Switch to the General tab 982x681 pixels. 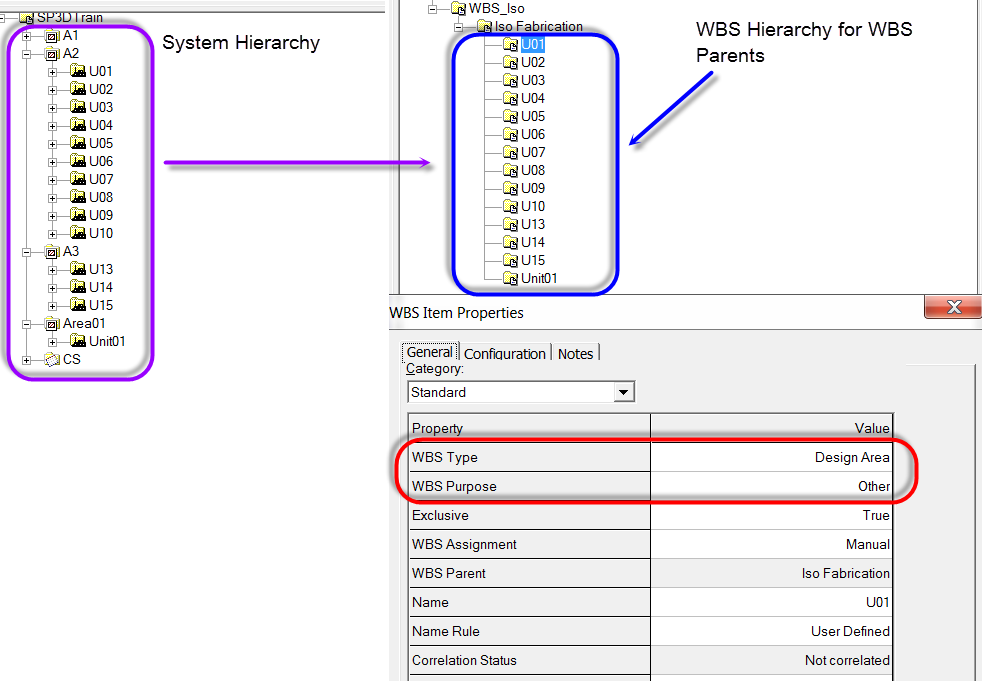430,352
